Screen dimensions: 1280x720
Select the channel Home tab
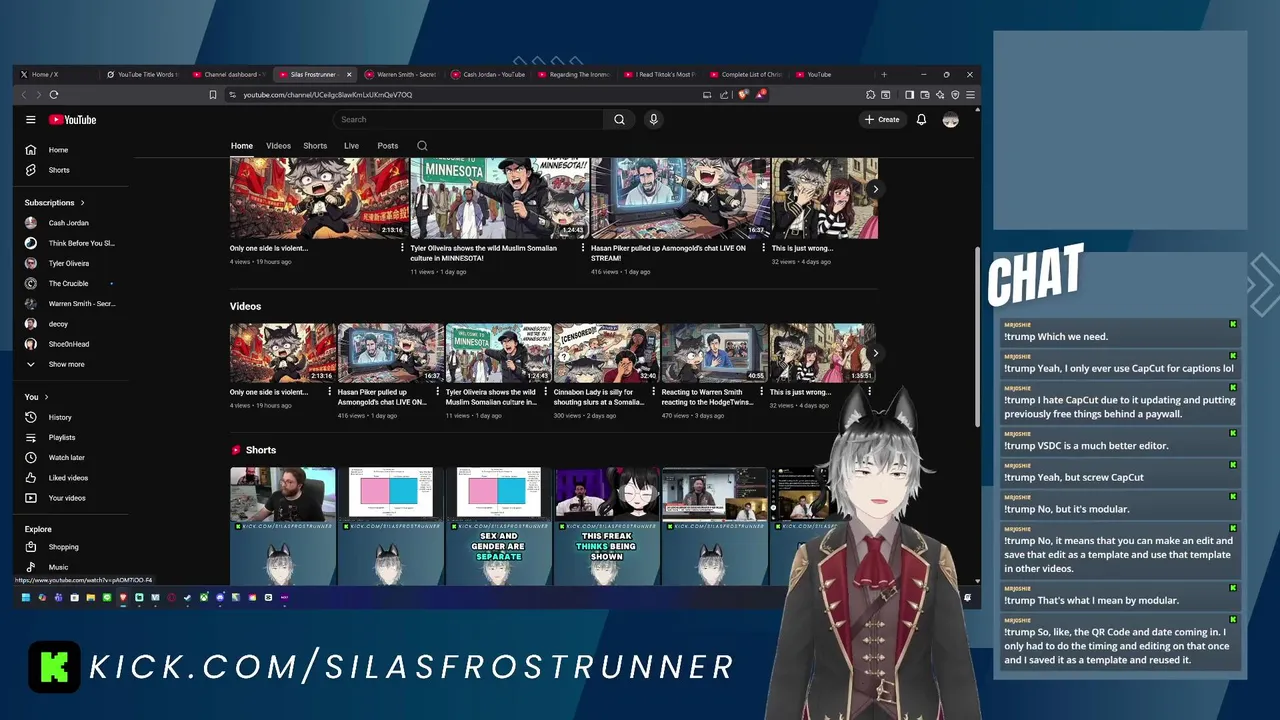[242, 146]
